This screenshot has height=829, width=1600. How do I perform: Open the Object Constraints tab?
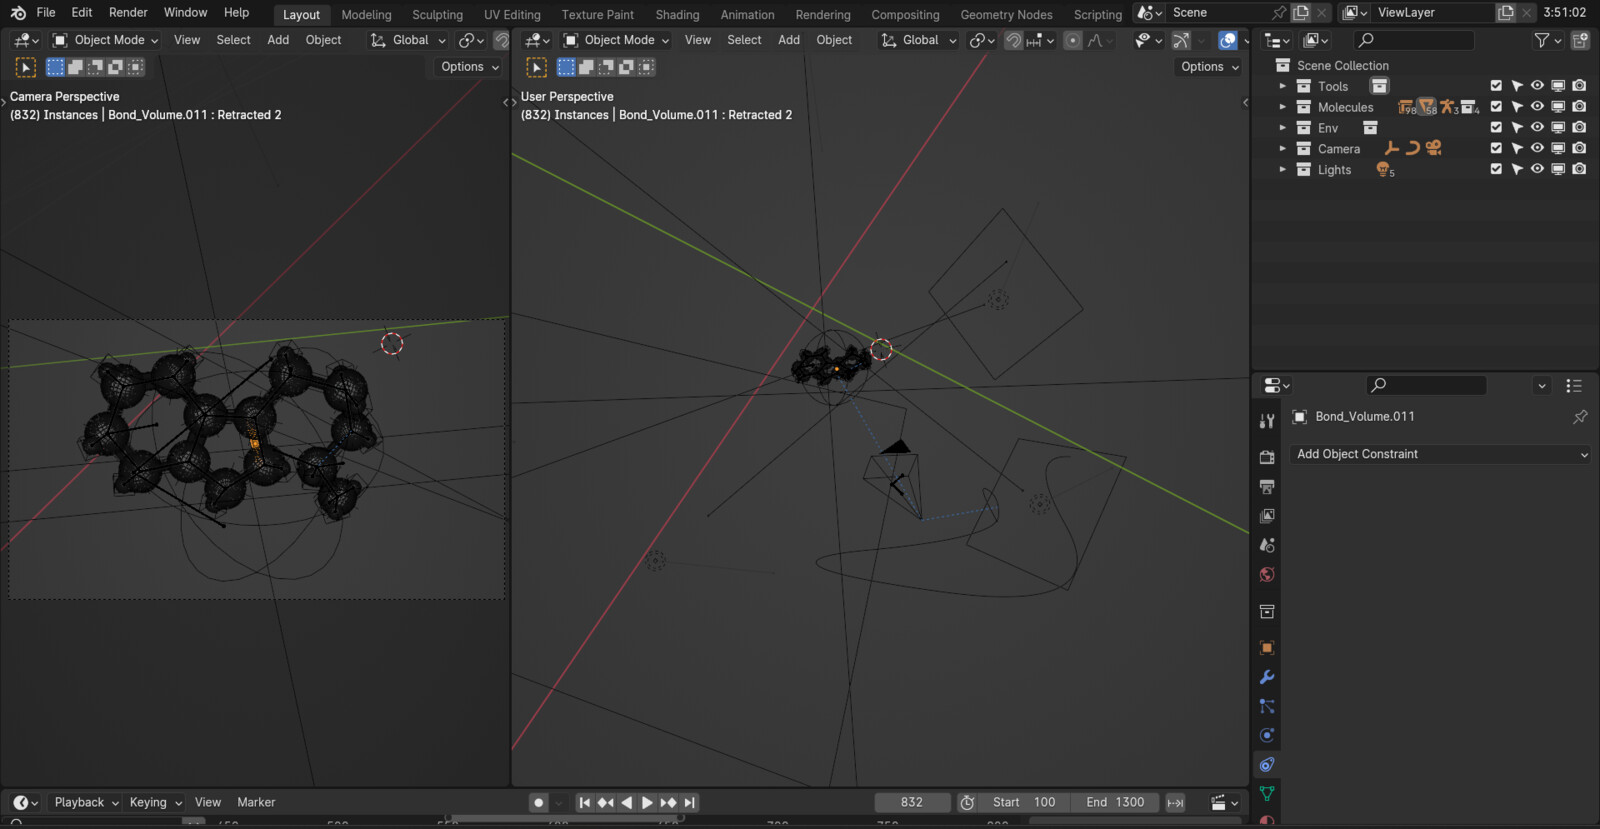[1267, 765]
